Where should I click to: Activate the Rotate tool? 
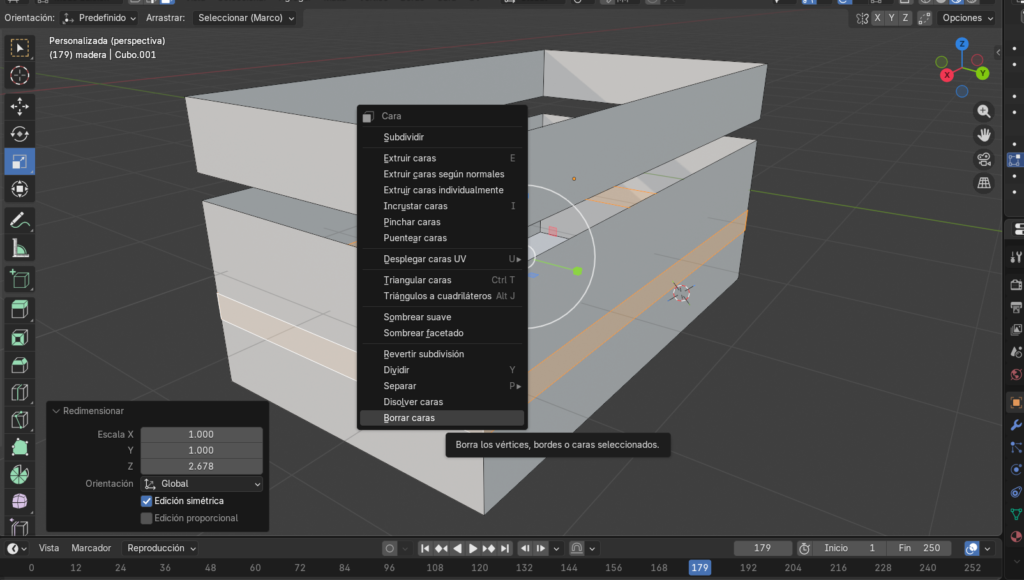click(19, 134)
